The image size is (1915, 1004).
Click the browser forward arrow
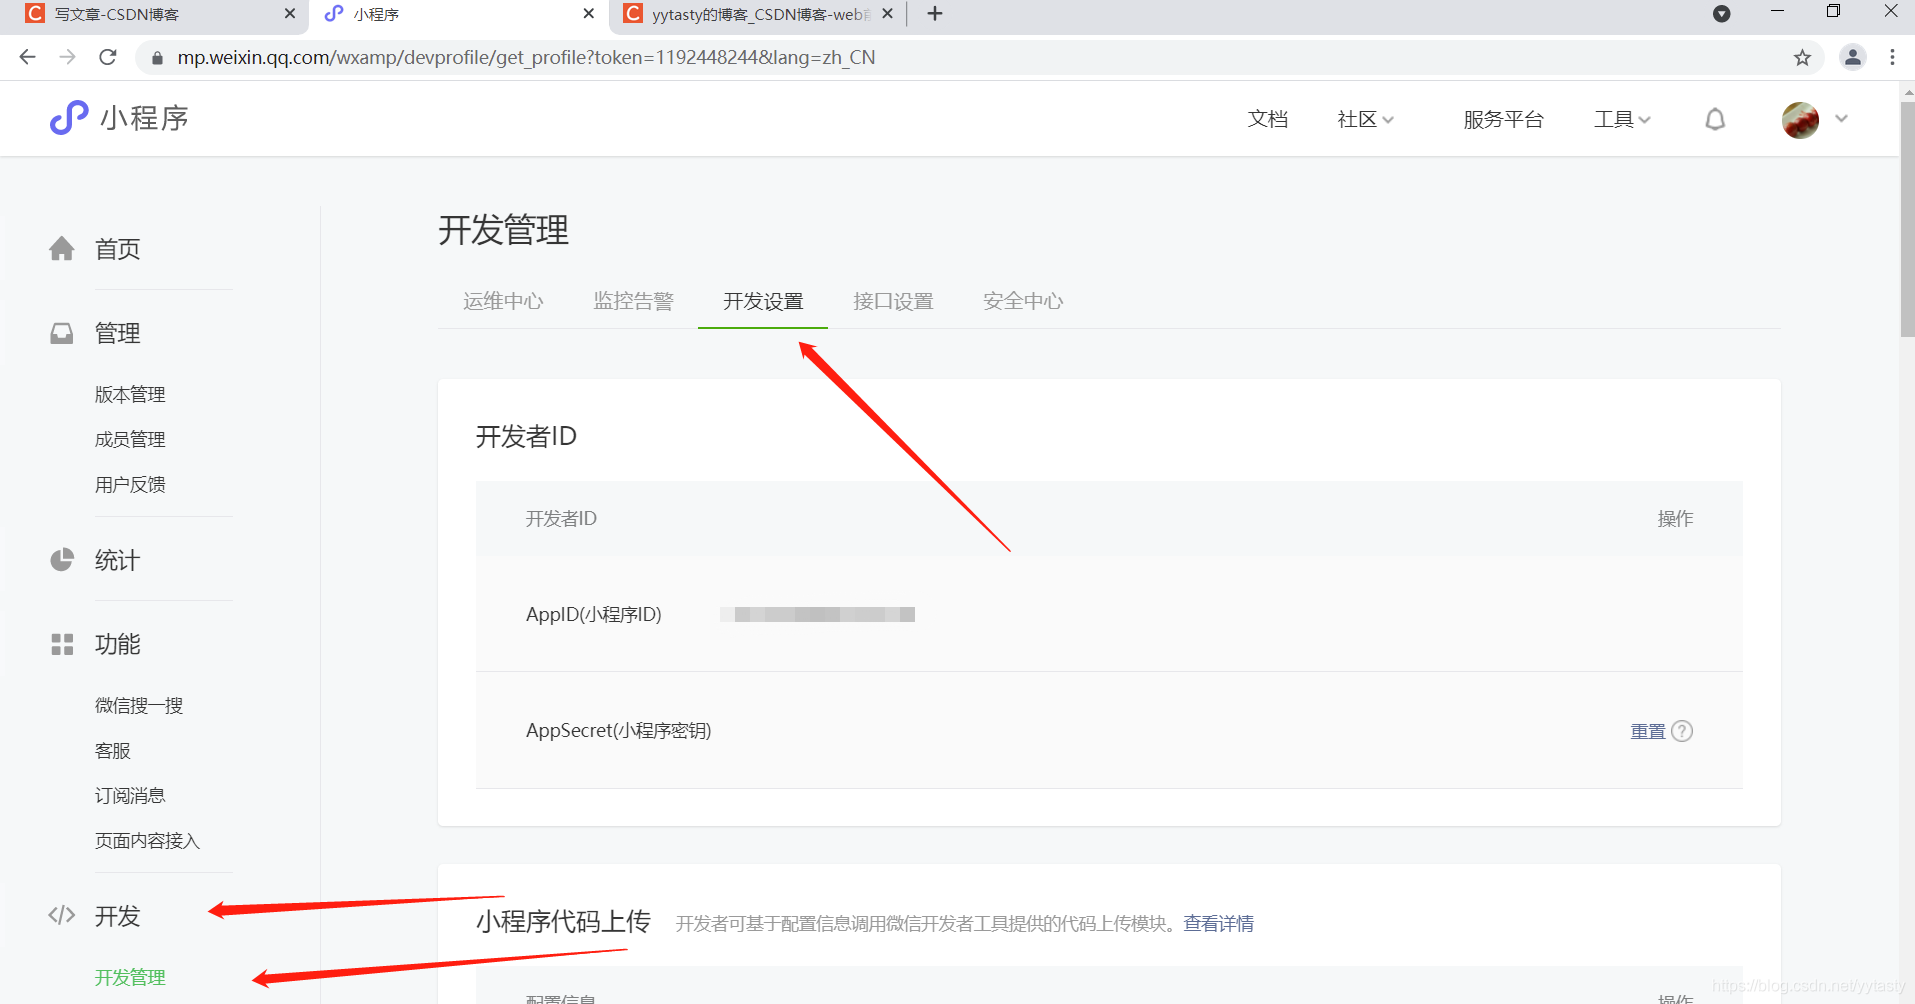pos(67,57)
